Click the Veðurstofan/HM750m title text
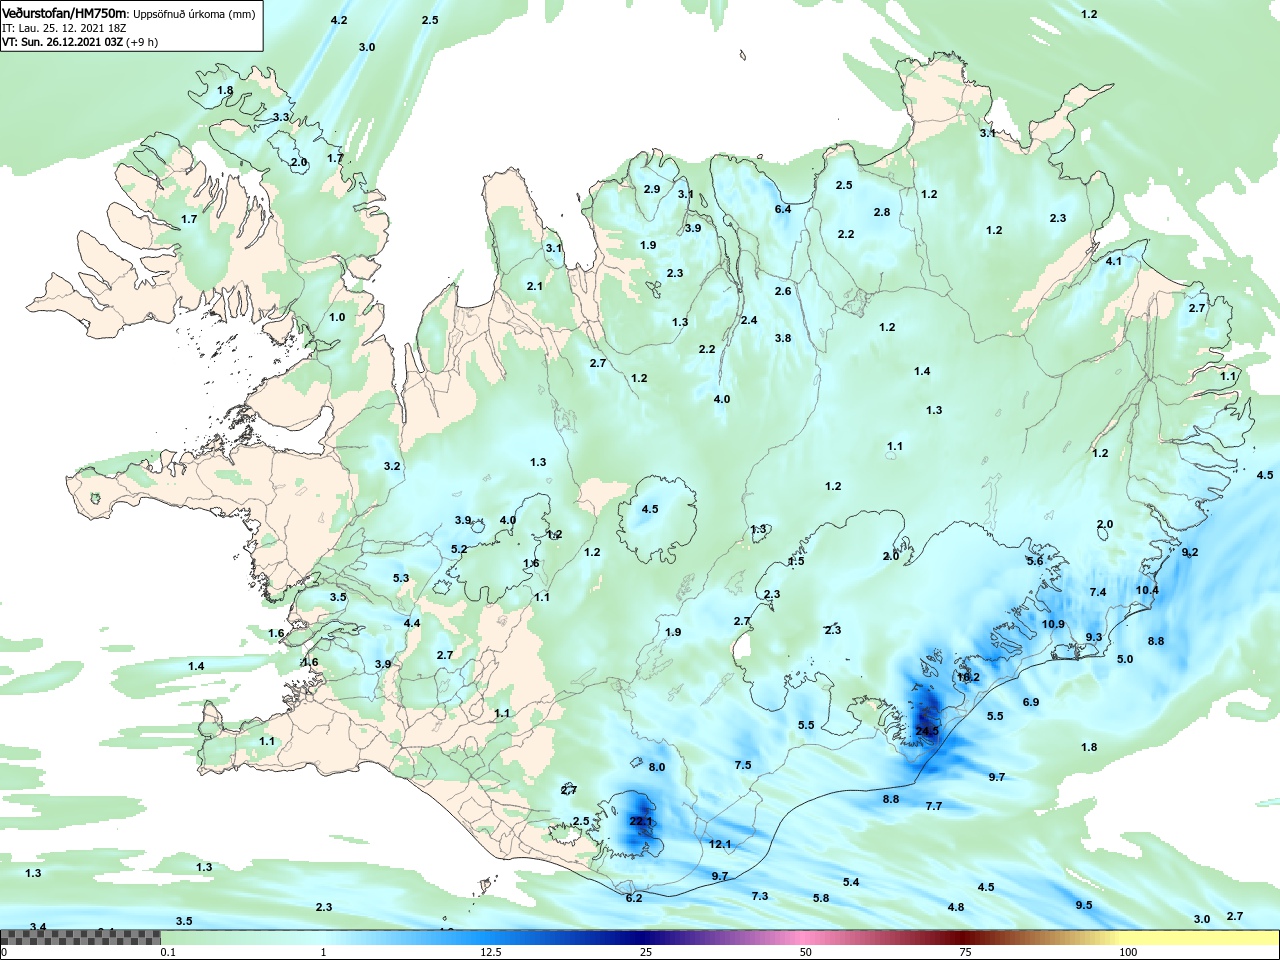1280x960 pixels. pyautogui.click(x=65, y=13)
